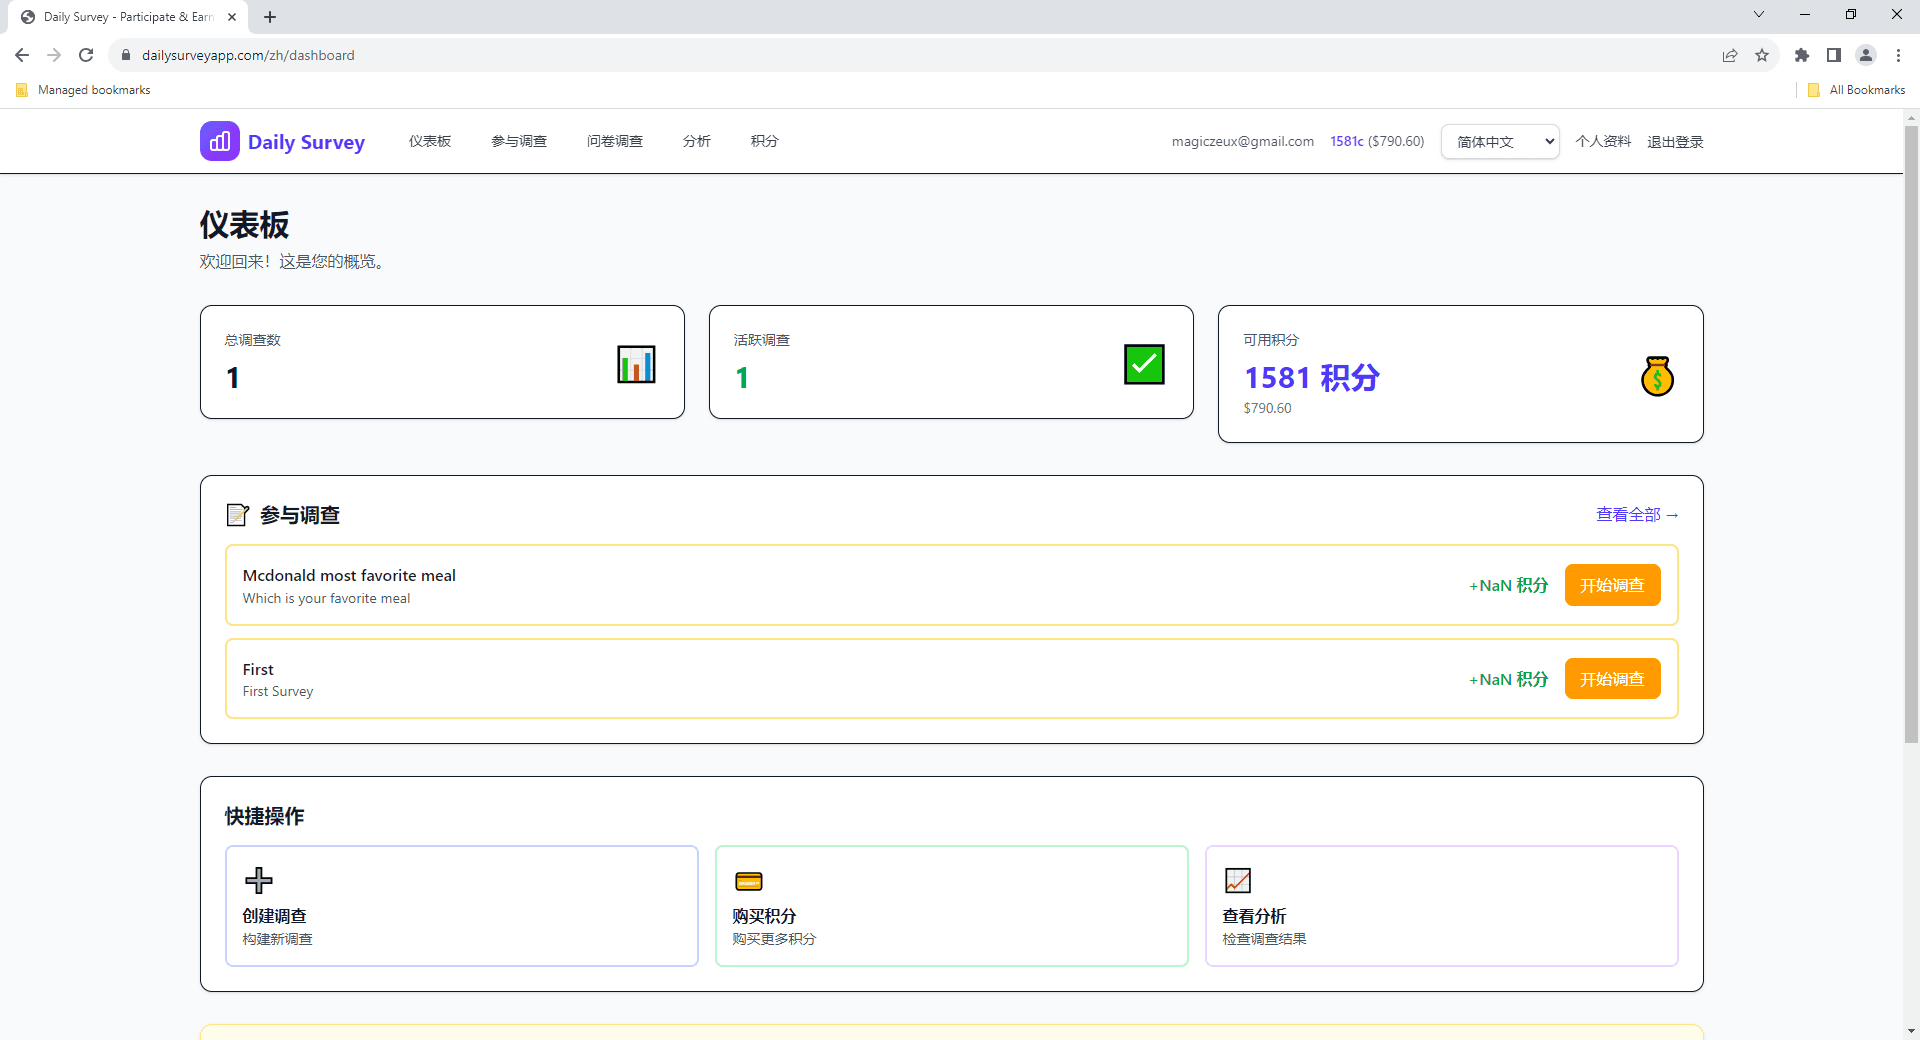Open the 分析 navigation item
Image resolution: width=1920 pixels, height=1040 pixels.
[696, 142]
